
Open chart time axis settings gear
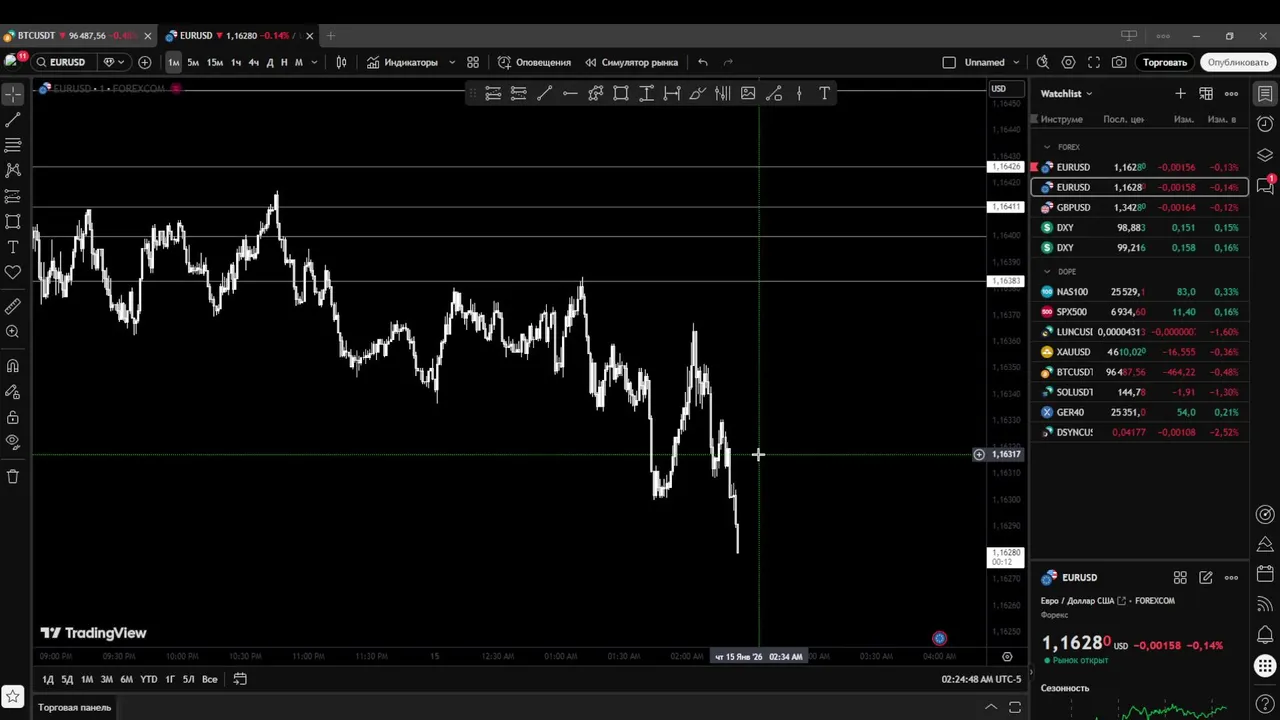(1007, 657)
